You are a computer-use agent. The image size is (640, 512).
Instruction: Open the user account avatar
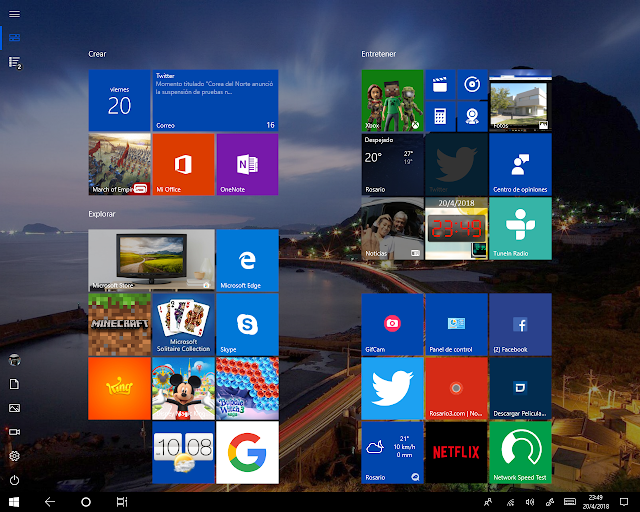(x=15, y=360)
